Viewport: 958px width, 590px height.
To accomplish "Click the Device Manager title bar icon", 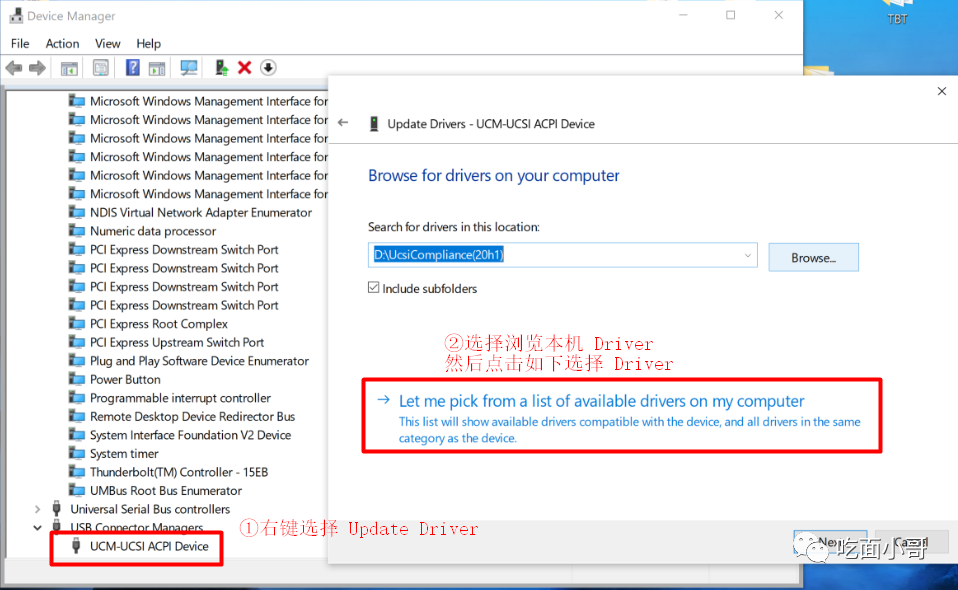I will 16,16.
